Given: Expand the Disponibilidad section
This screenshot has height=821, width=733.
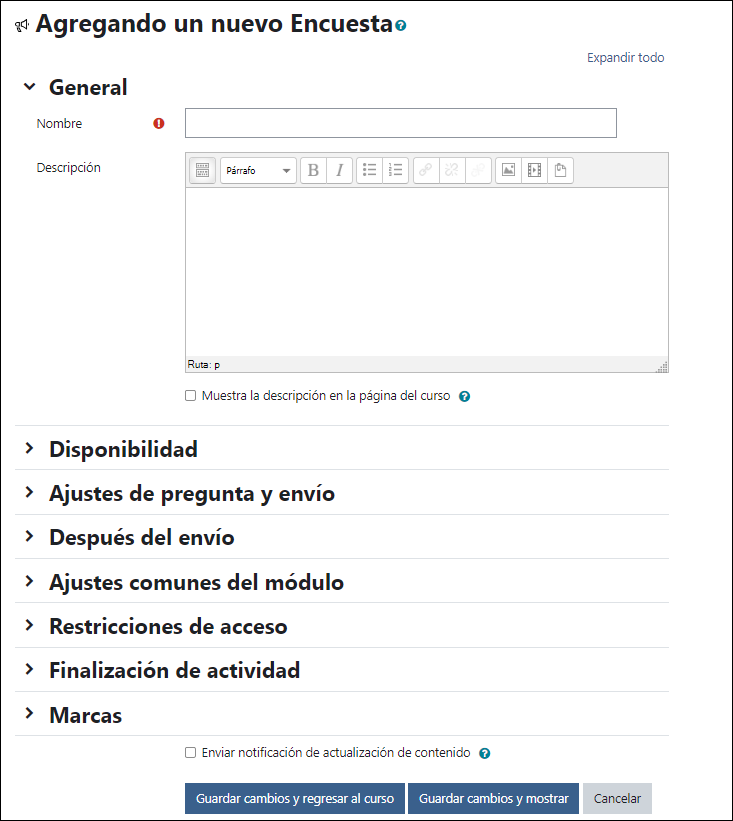Looking at the screenshot, I should pos(30,448).
